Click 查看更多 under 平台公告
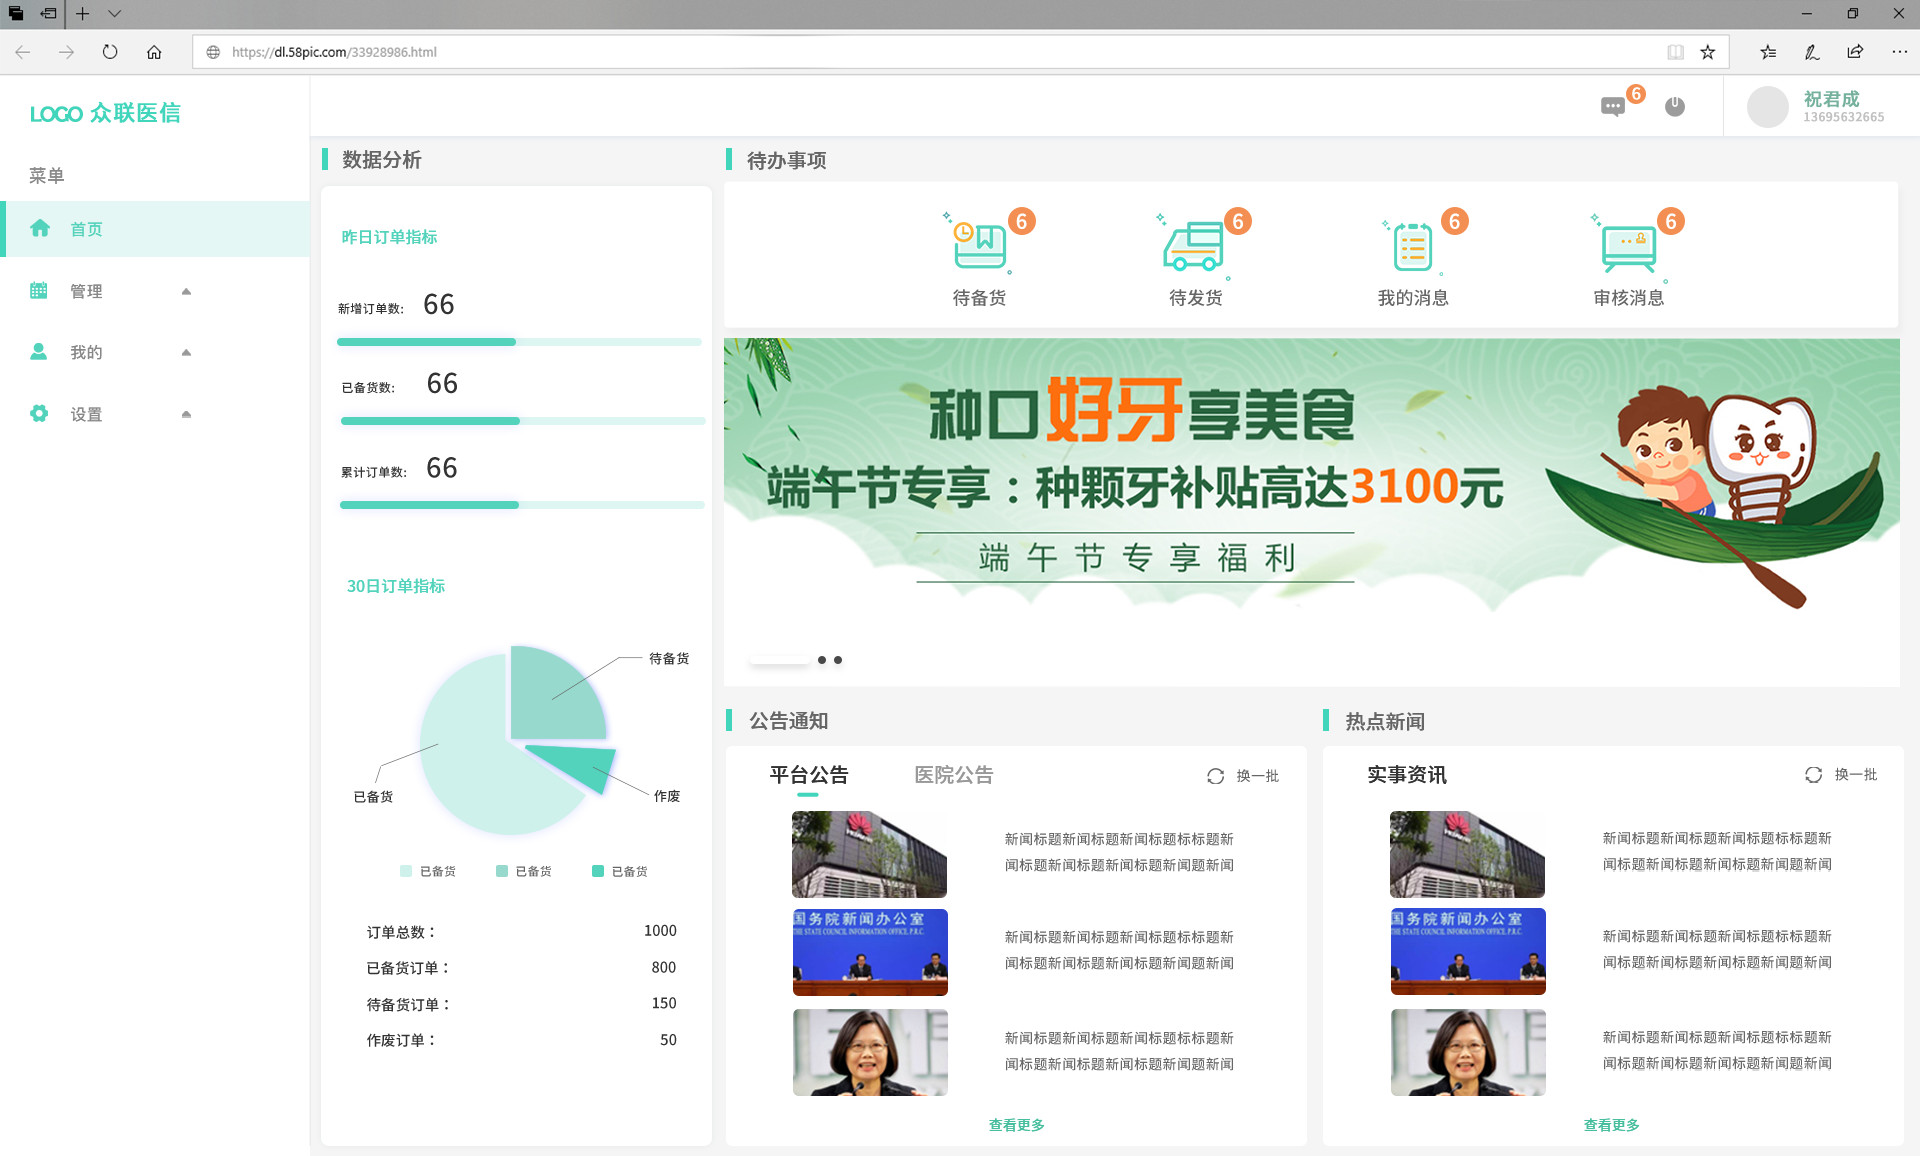This screenshot has height=1156, width=1920. tap(1016, 1125)
